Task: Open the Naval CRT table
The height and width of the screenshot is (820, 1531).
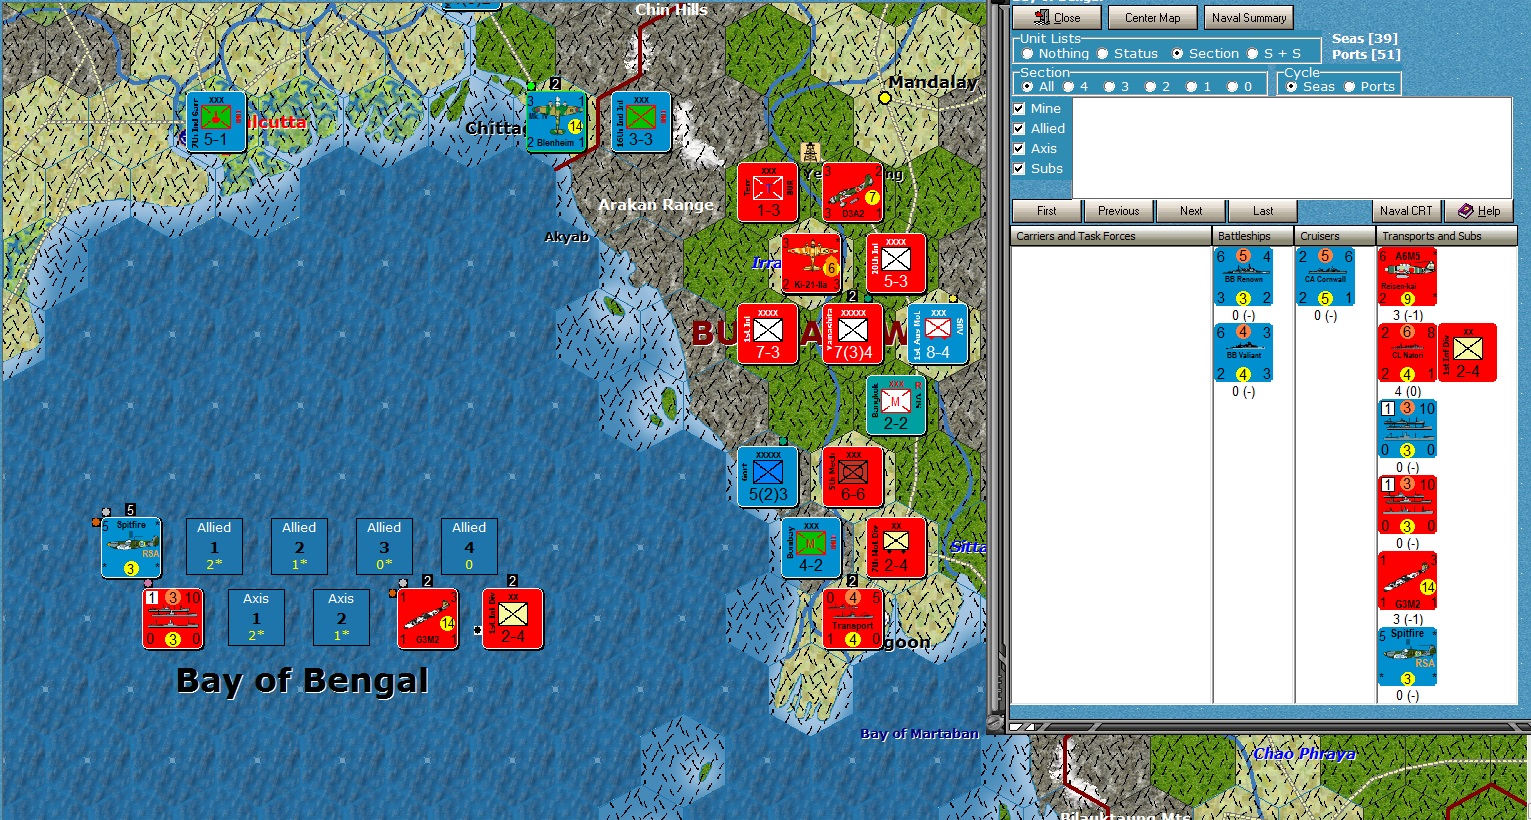Action: click(1406, 211)
